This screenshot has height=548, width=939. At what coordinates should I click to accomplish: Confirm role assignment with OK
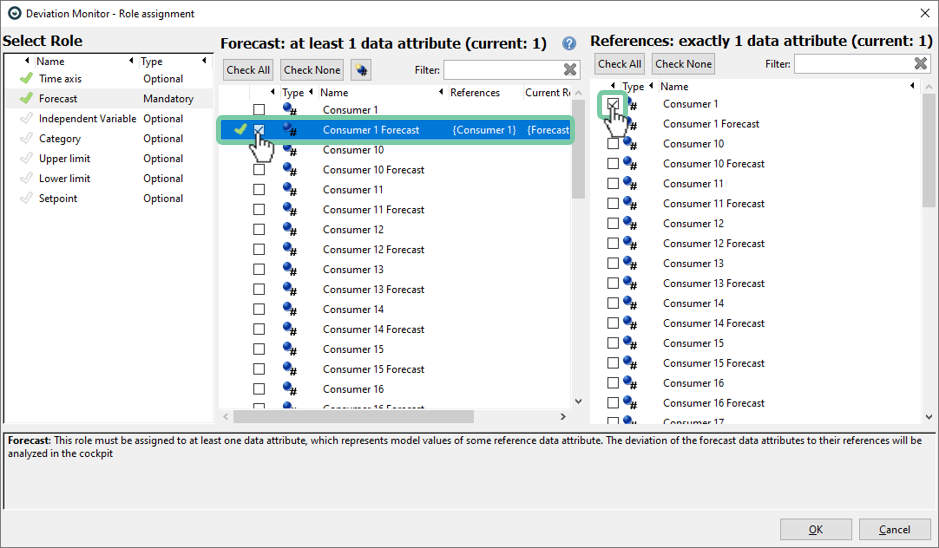816,529
